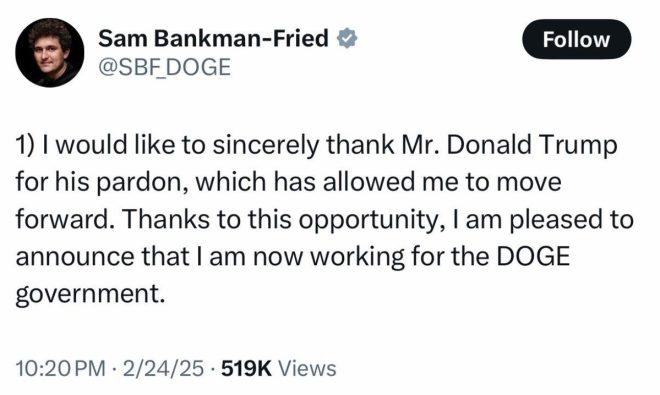Click the word "forward." in the tweet
The height and width of the screenshot is (395, 660).
click(x=66, y=219)
